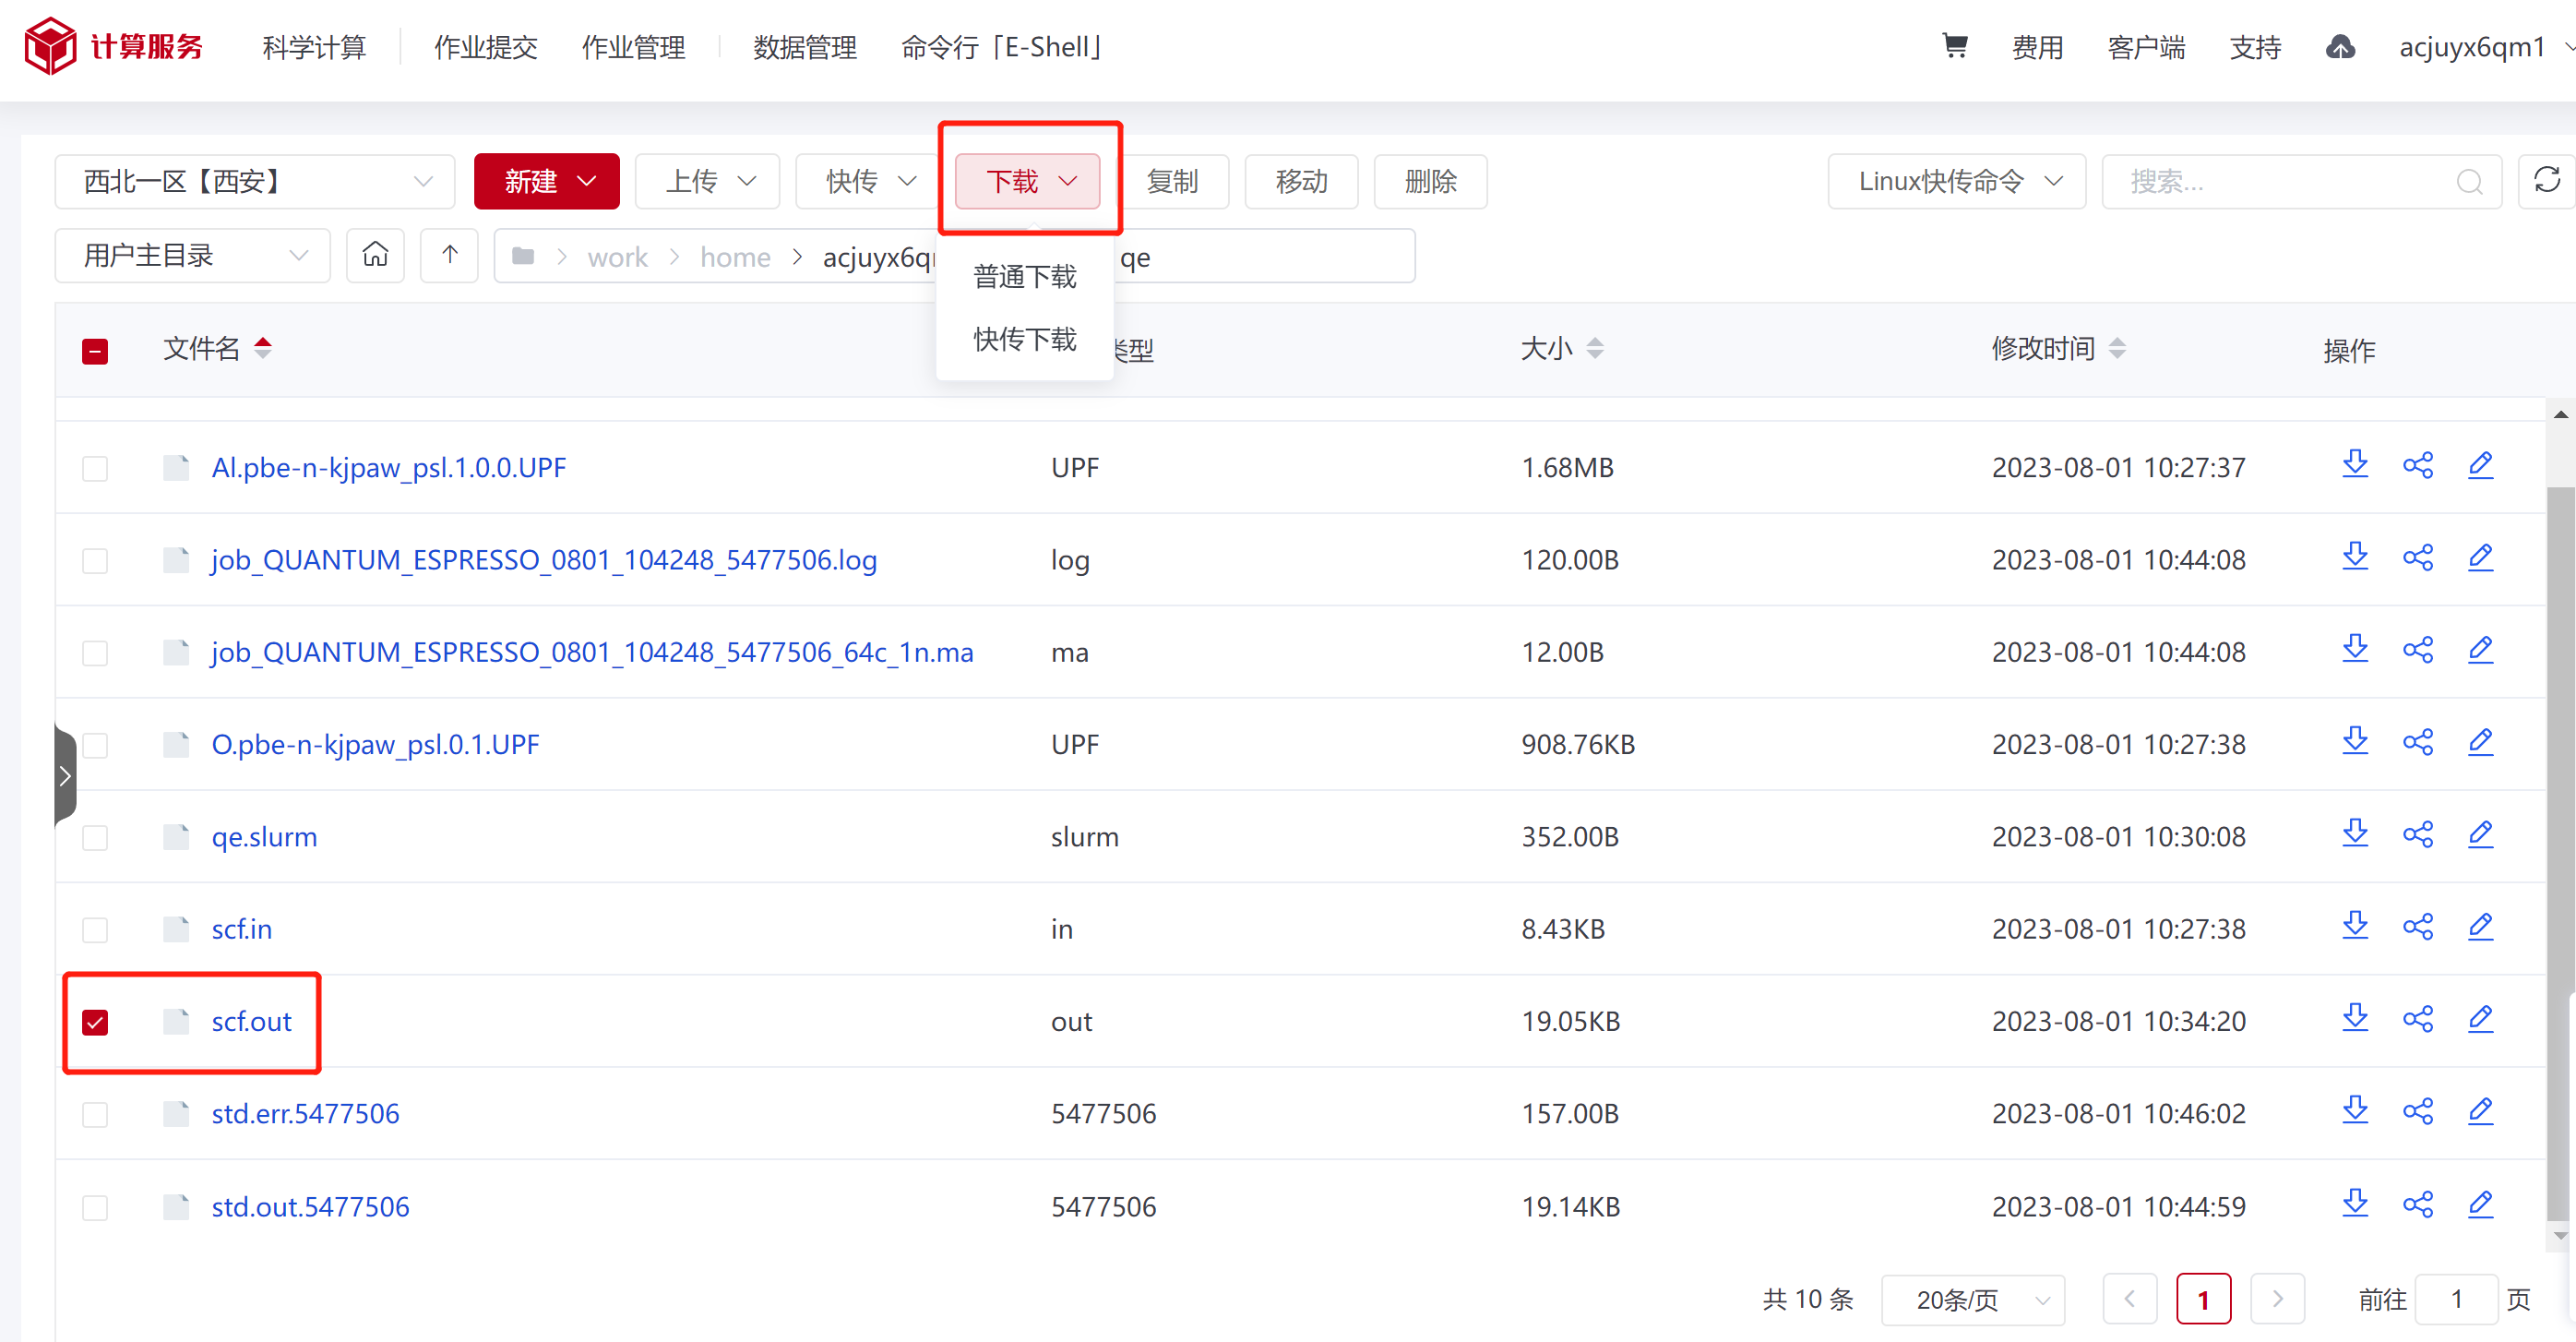Open the cloud upload icon in header
Image resolution: width=2576 pixels, height=1342 pixels.
(2340, 47)
